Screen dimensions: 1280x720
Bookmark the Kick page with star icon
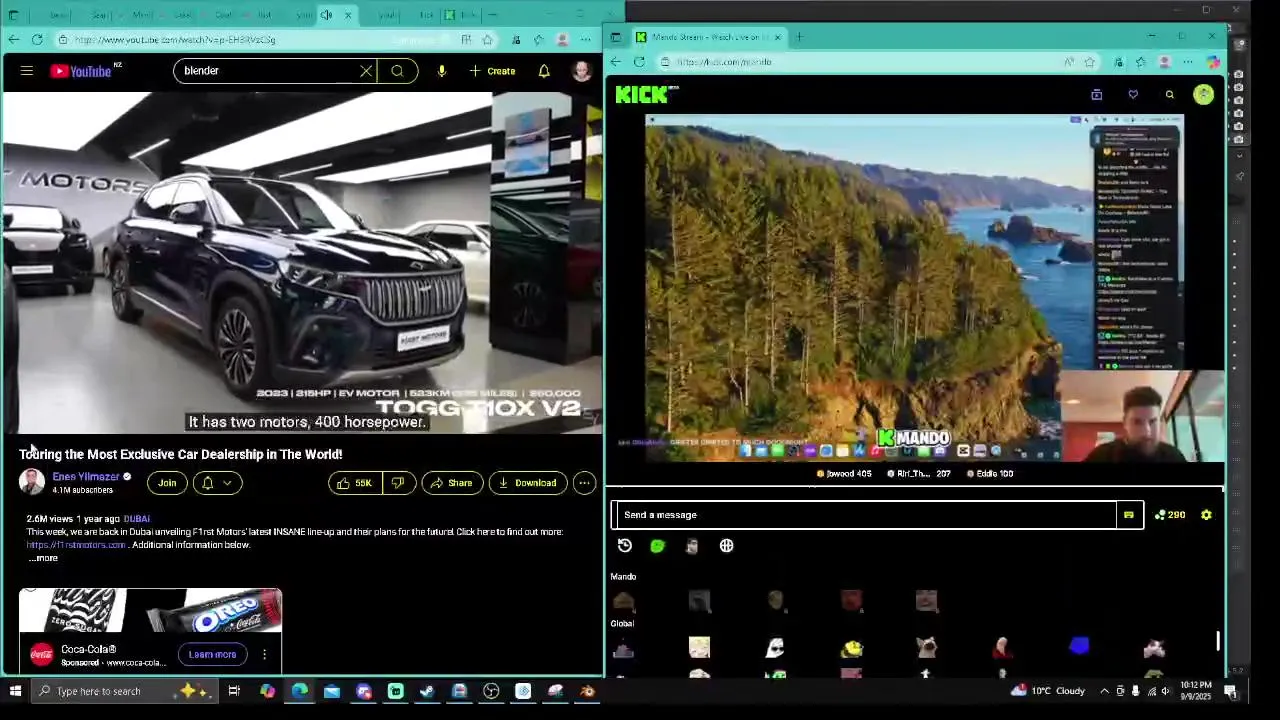[x=1090, y=62]
